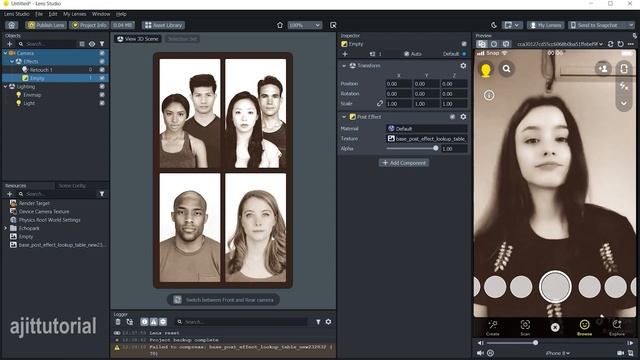
Task: Open the My Lenses menu in the menu bar
Action: tap(74, 14)
